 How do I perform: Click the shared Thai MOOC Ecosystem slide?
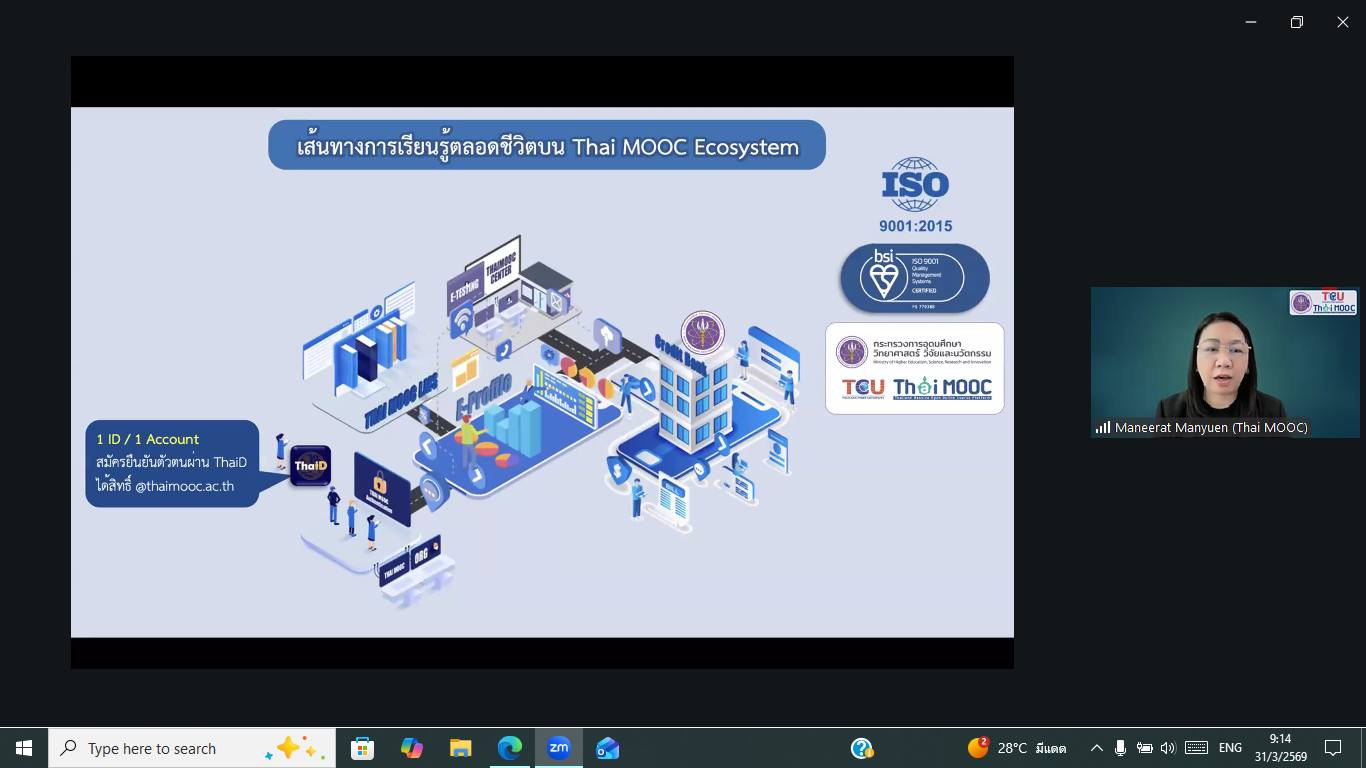(542, 371)
